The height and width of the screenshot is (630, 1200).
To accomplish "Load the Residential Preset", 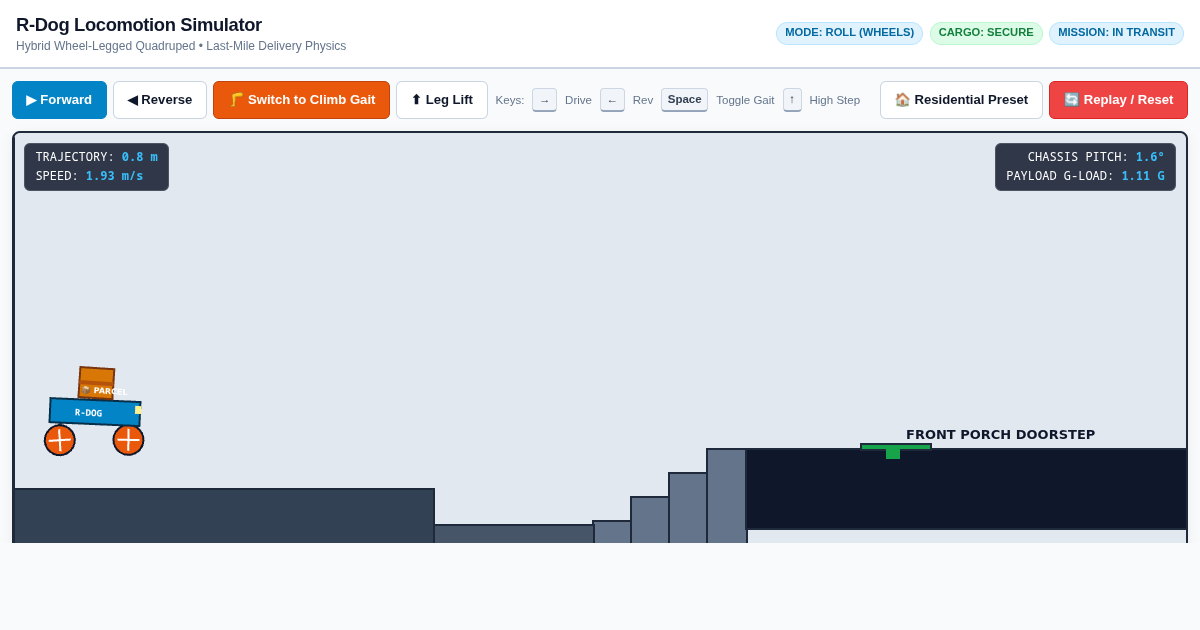I will pos(961,100).
